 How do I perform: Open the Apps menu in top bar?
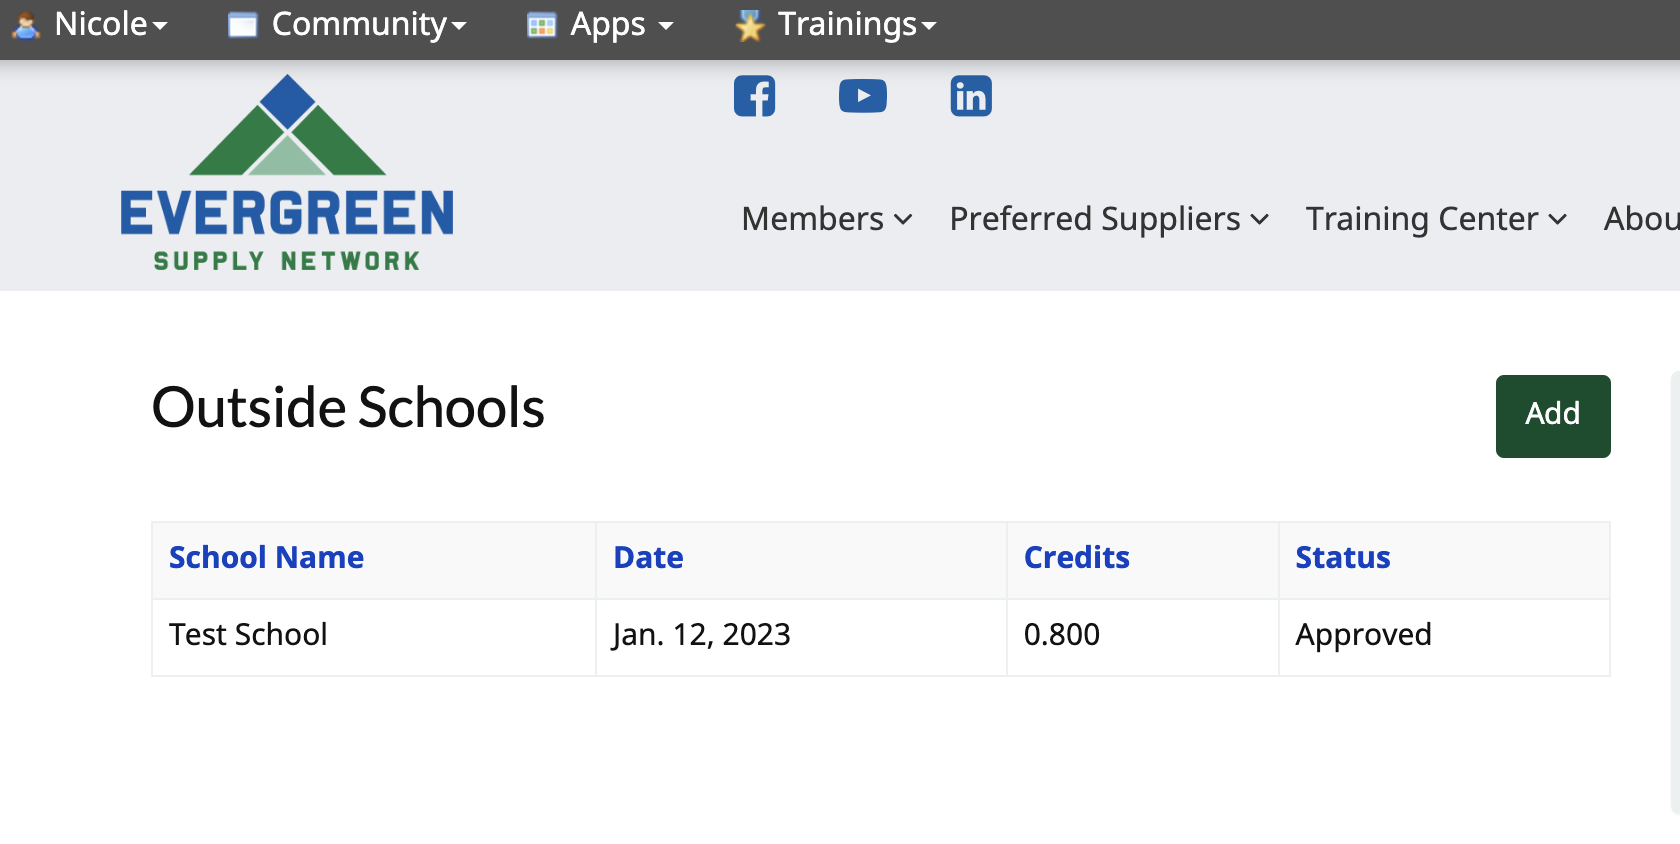622,24
